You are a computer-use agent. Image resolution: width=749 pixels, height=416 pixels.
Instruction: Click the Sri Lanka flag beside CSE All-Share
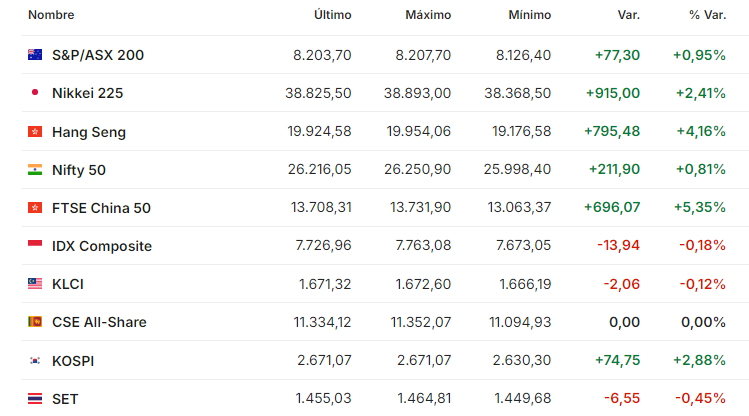coord(35,322)
